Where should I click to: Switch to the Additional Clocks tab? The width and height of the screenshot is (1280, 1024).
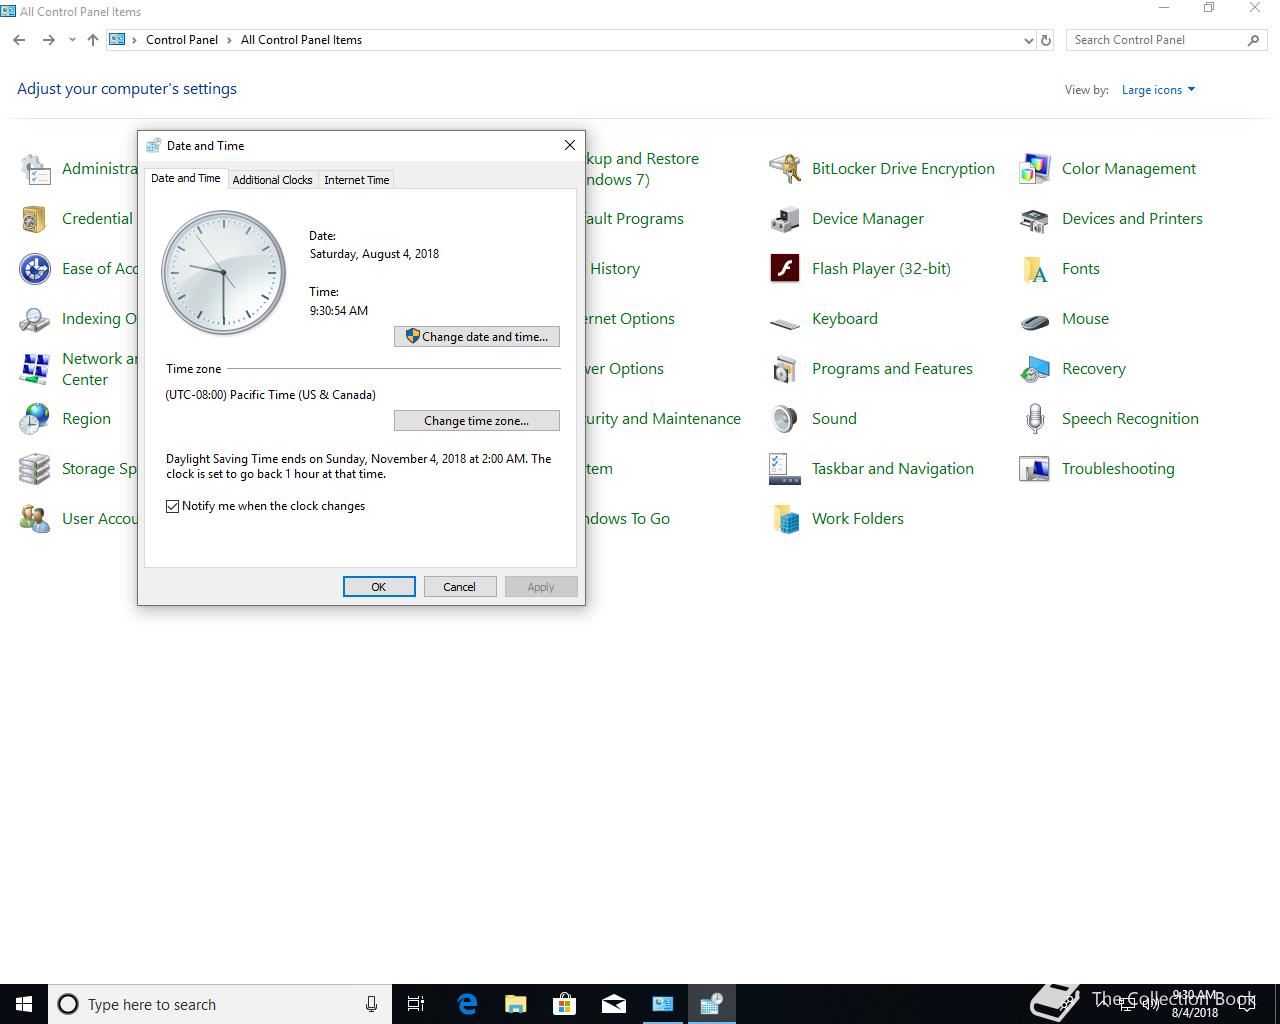tap(272, 180)
